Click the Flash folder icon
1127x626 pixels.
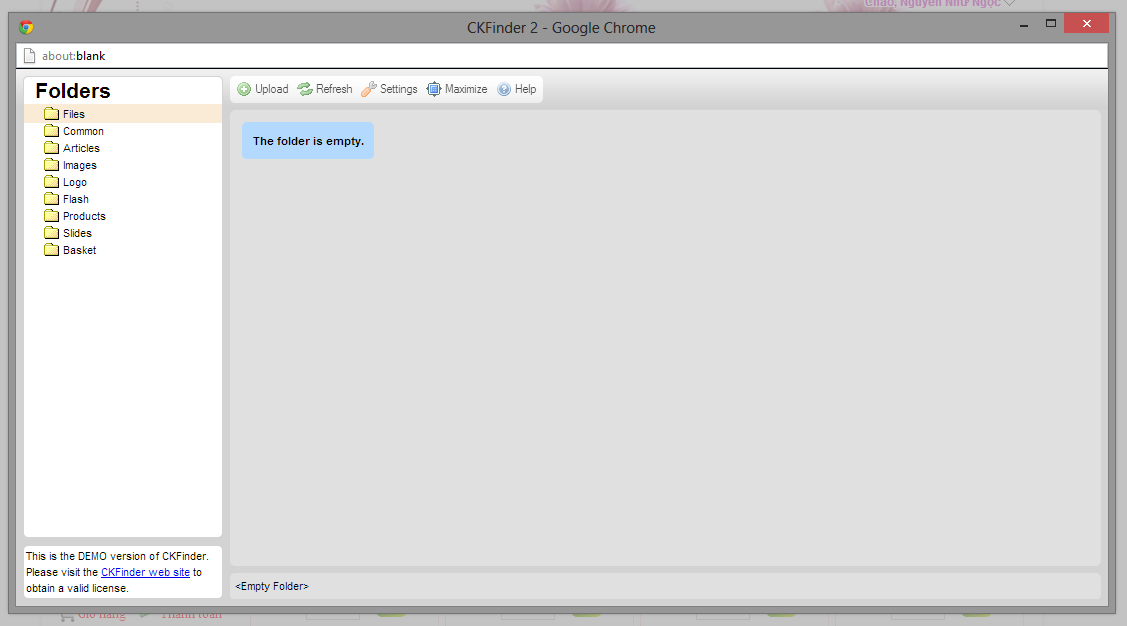pos(51,198)
